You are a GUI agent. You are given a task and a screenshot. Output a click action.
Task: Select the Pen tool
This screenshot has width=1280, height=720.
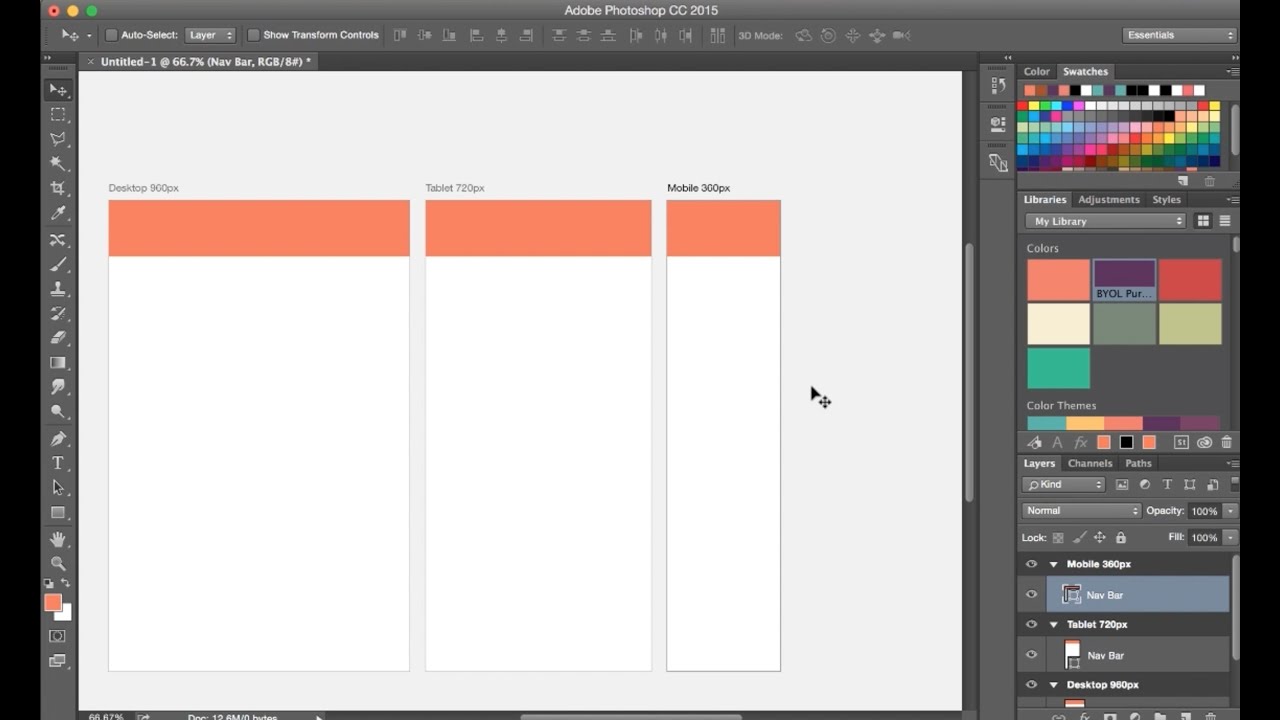pos(58,438)
